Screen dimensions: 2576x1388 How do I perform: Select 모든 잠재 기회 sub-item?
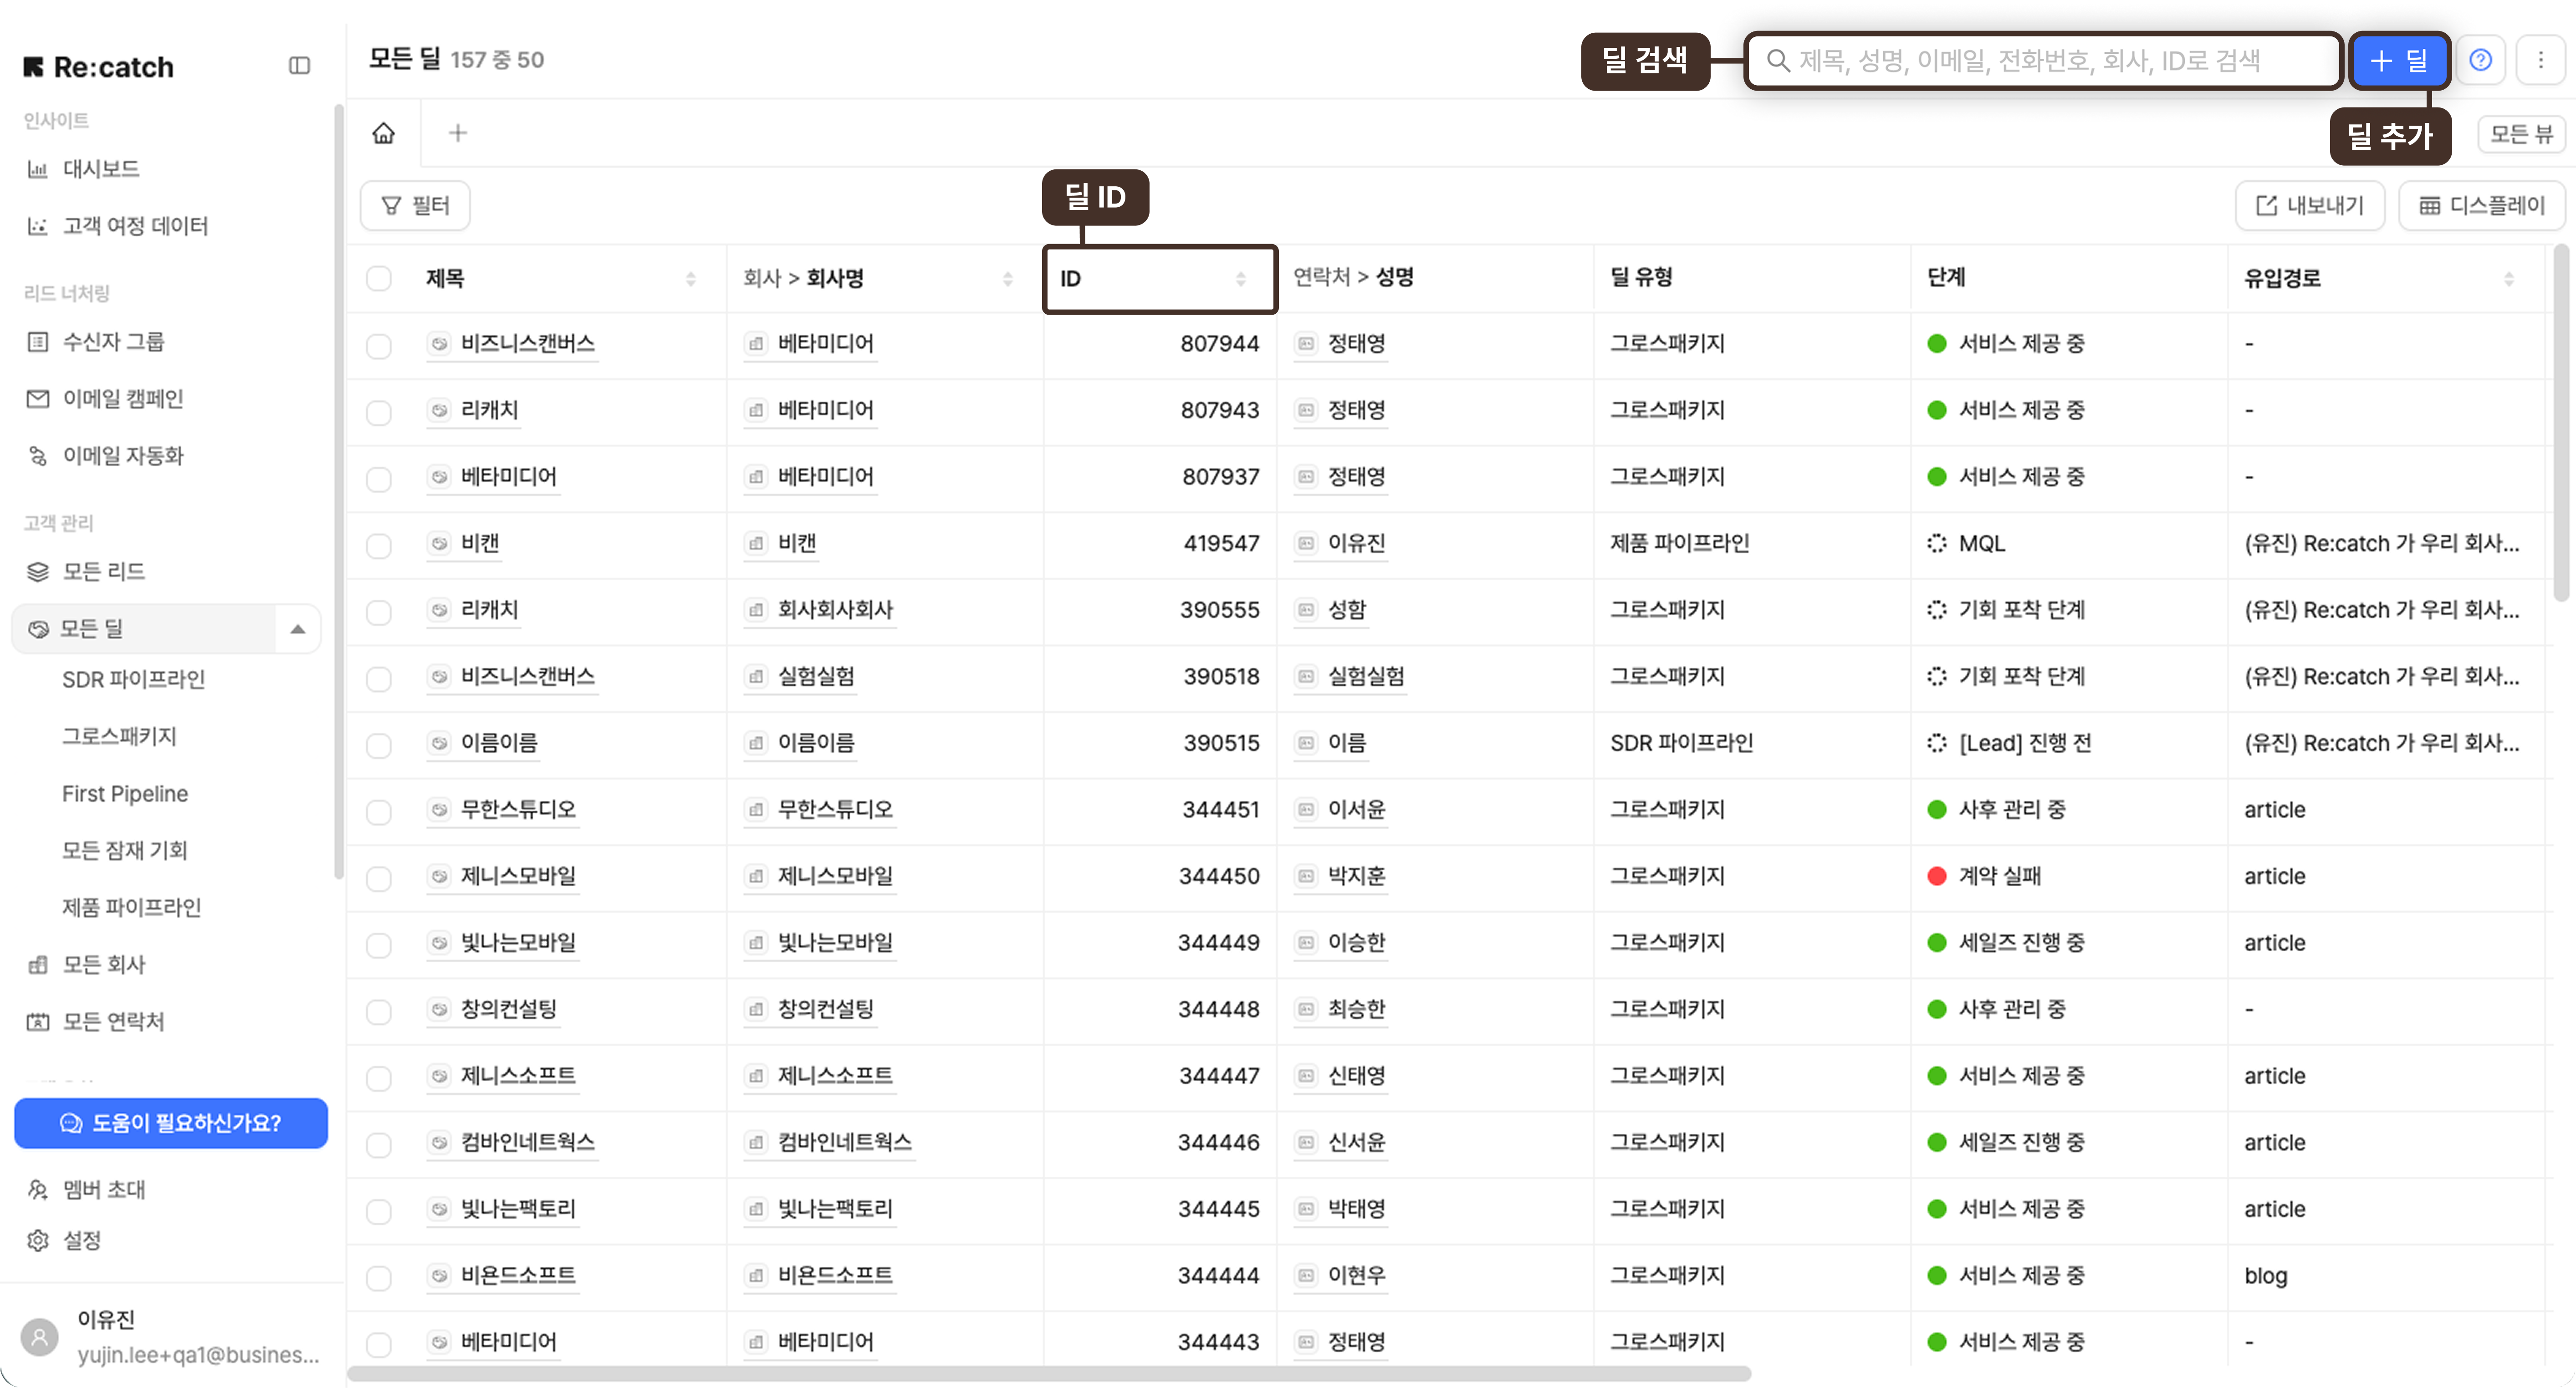[125, 851]
